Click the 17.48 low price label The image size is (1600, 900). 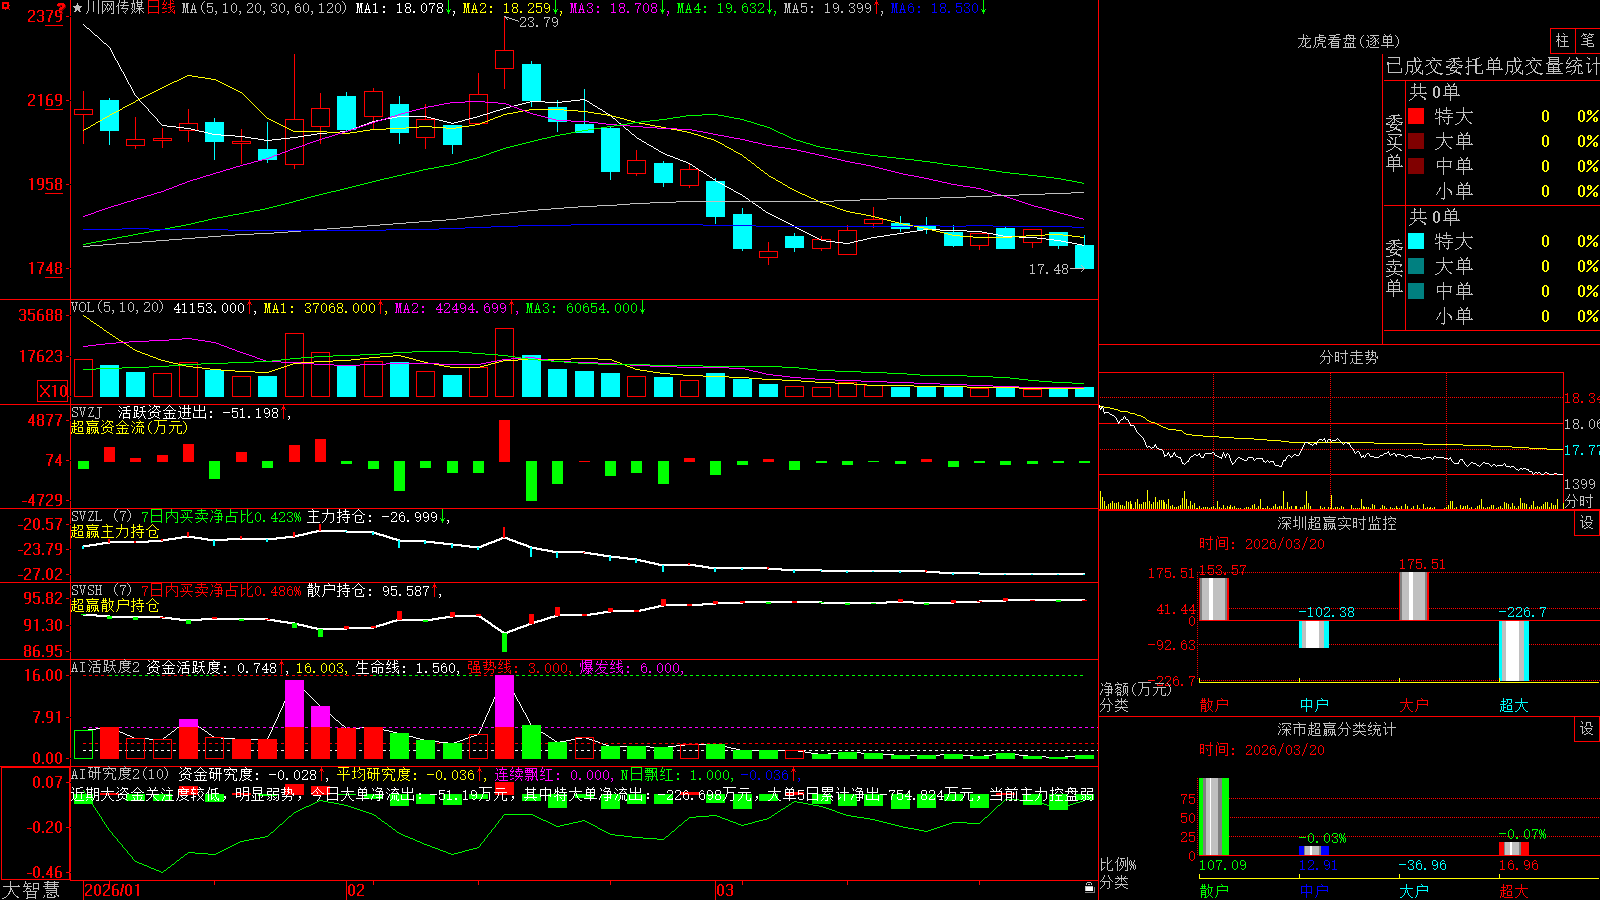point(1049,269)
